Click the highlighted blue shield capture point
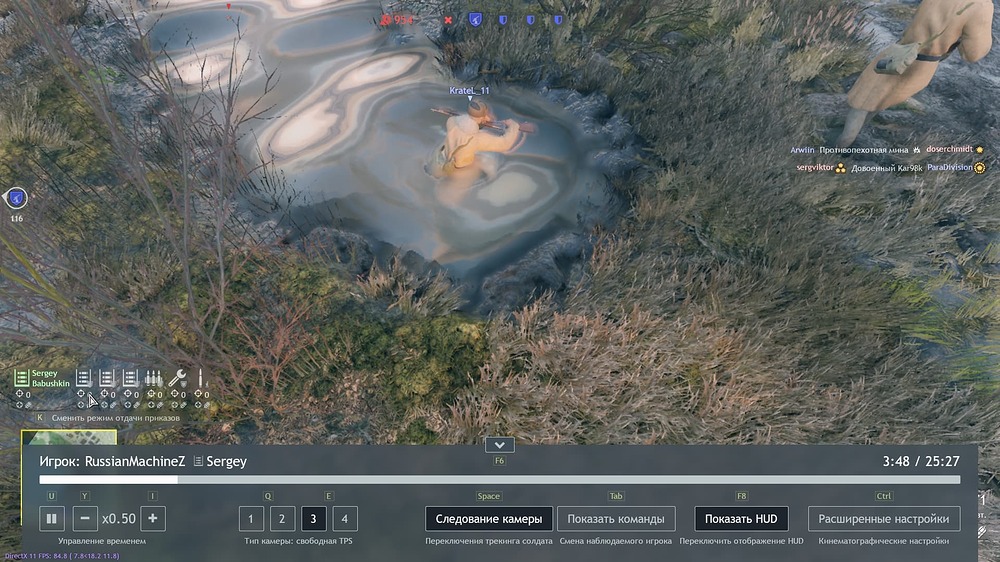The image size is (1000, 562). [477, 19]
